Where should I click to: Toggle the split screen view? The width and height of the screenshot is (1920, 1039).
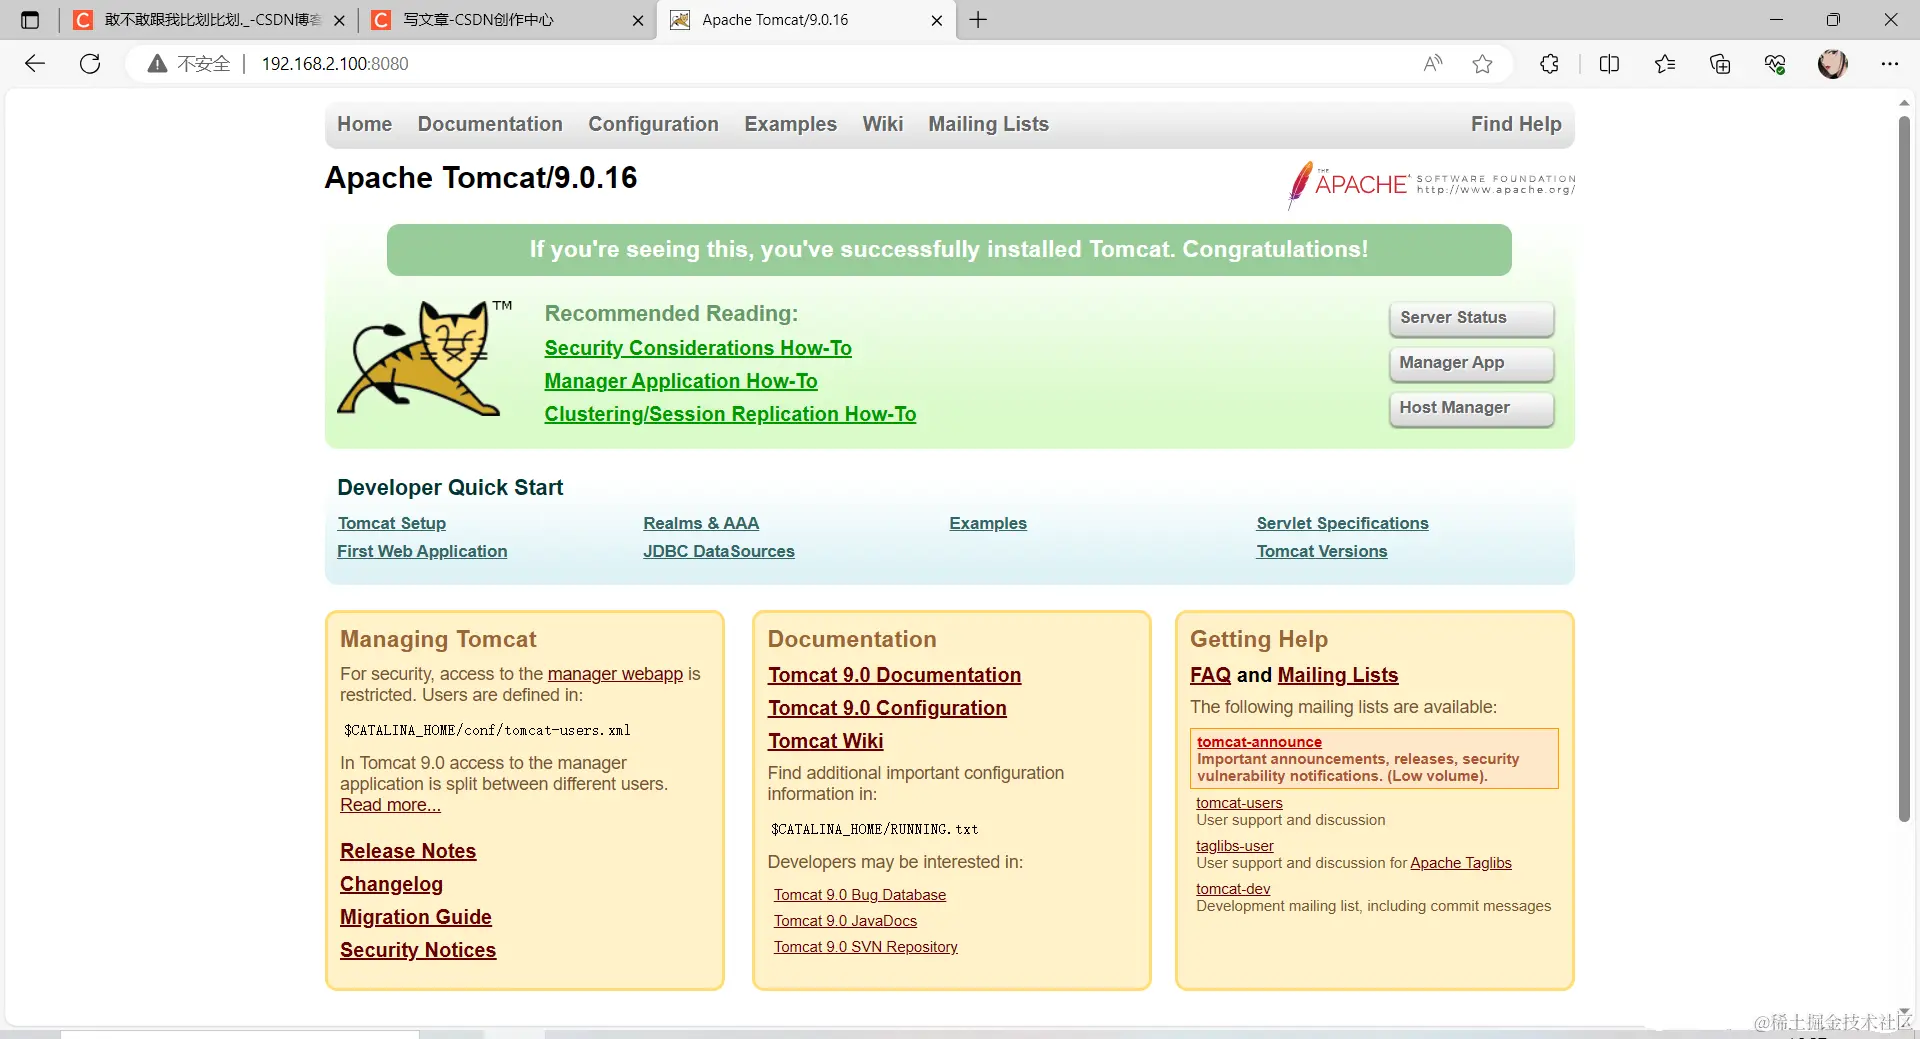pyautogui.click(x=1609, y=64)
